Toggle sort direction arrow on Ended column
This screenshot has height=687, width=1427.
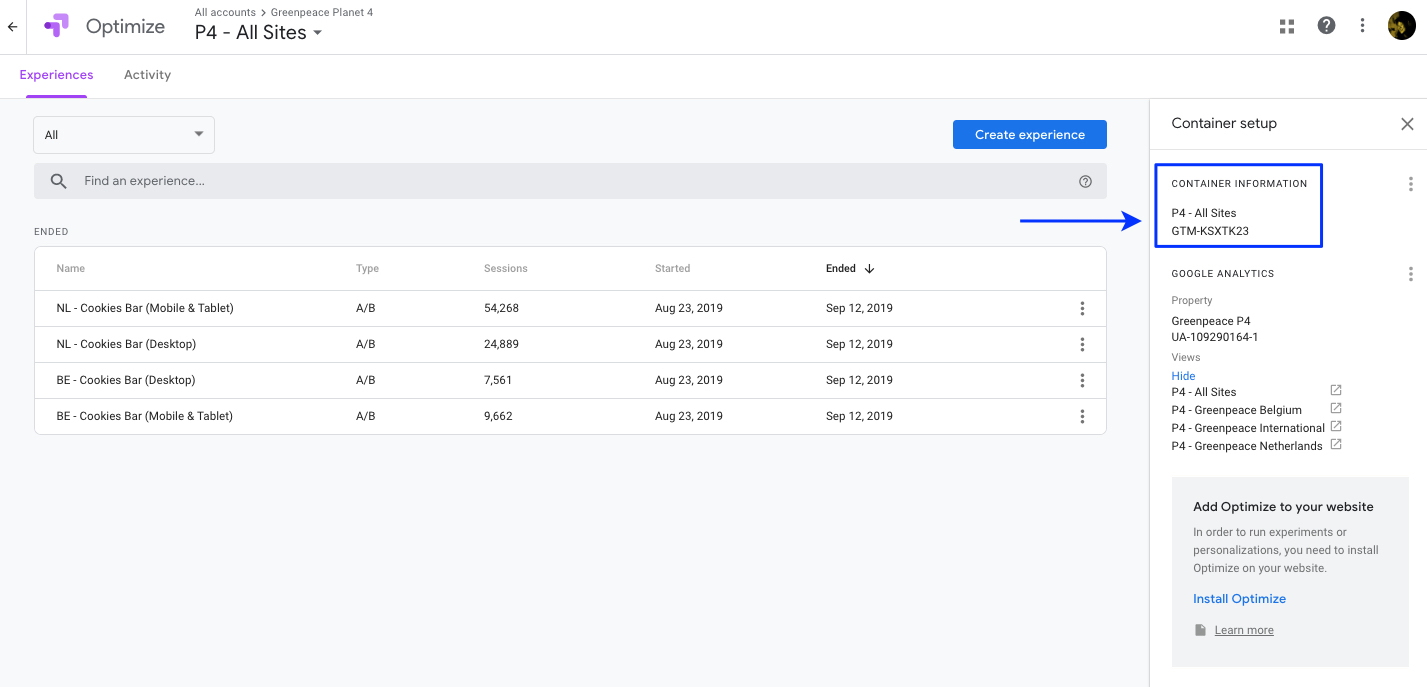(x=869, y=268)
